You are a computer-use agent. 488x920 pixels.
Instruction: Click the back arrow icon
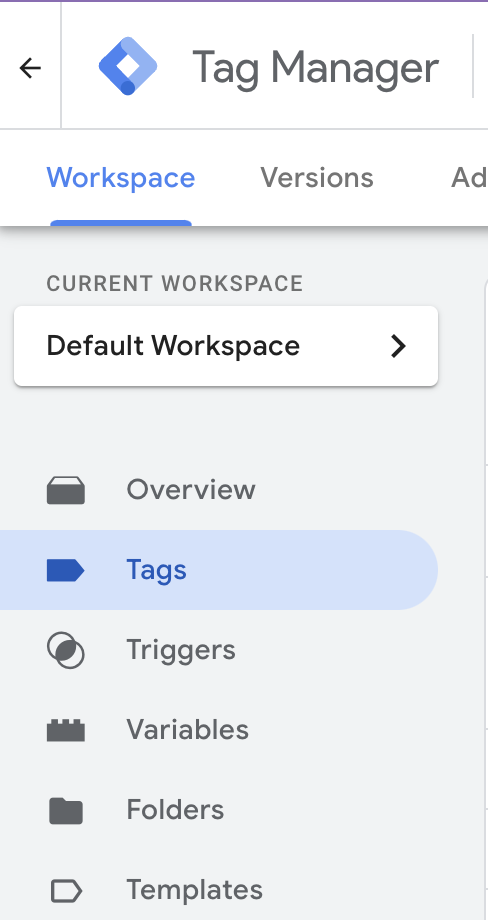[30, 68]
